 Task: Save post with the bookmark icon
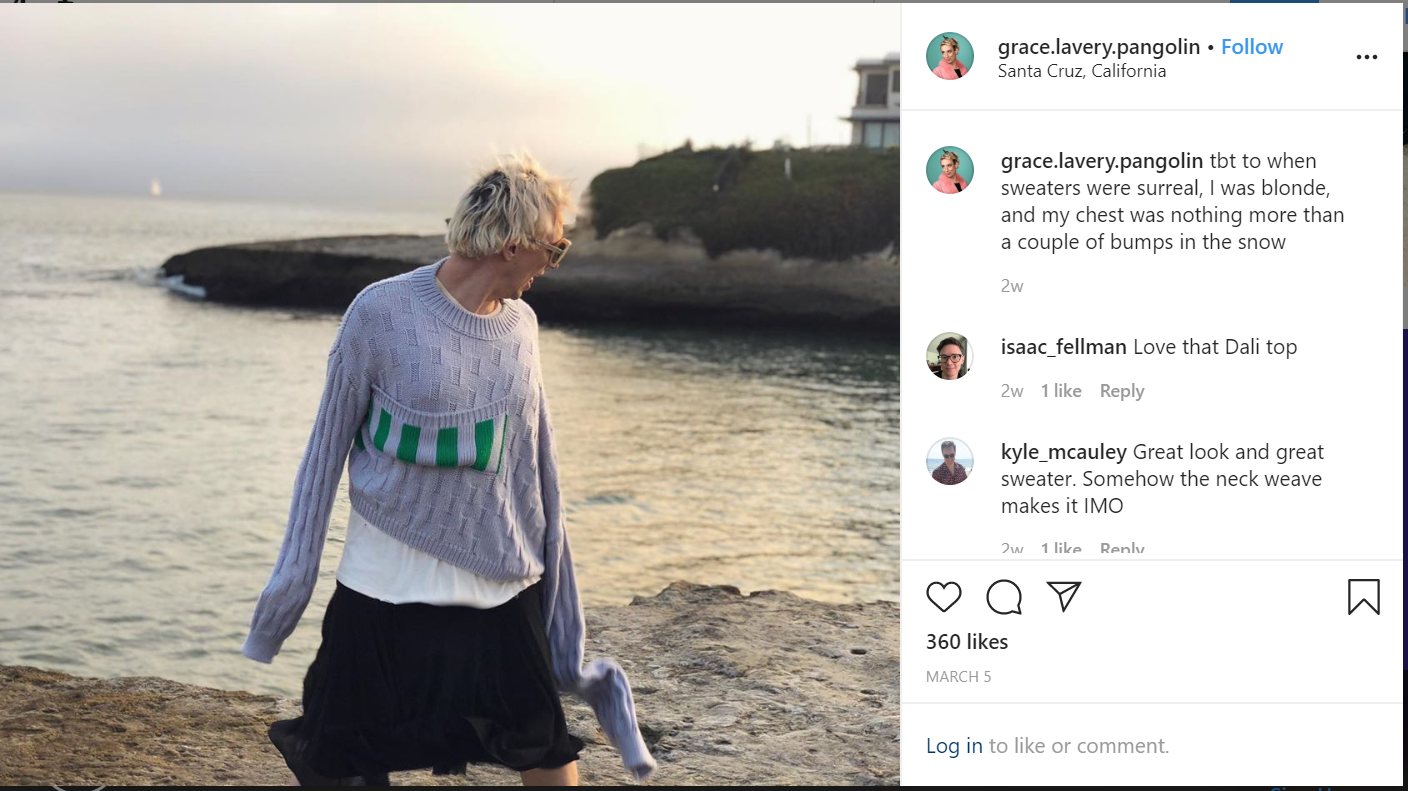coord(1363,597)
